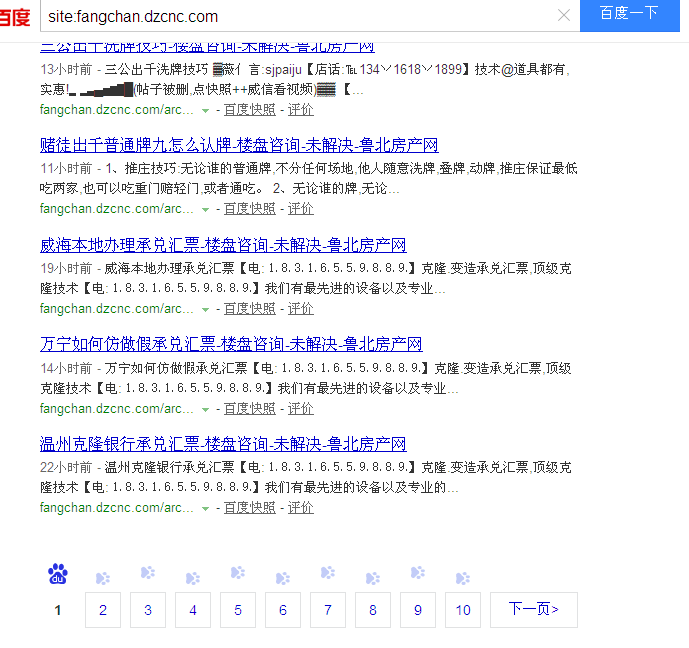Click green URL under 赌徒出千 result
This screenshot has height=648, width=689.
point(116,209)
